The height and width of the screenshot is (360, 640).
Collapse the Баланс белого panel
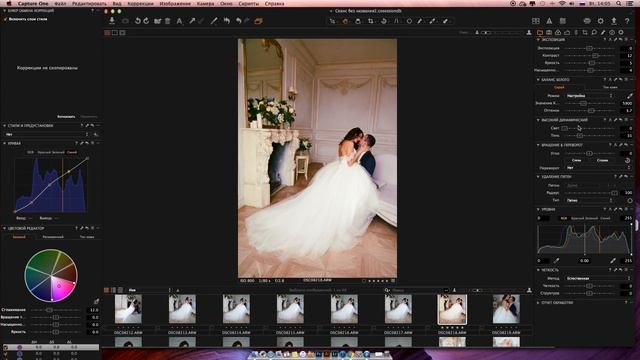(x=538, y=80)
